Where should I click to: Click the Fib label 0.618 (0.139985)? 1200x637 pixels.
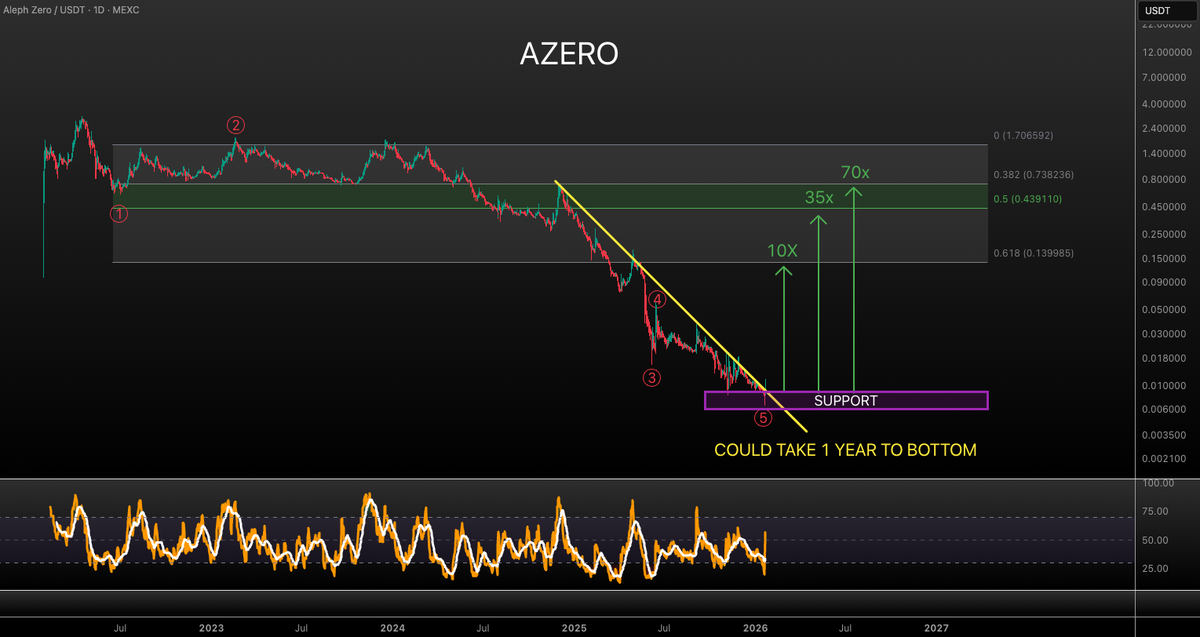1033,254
